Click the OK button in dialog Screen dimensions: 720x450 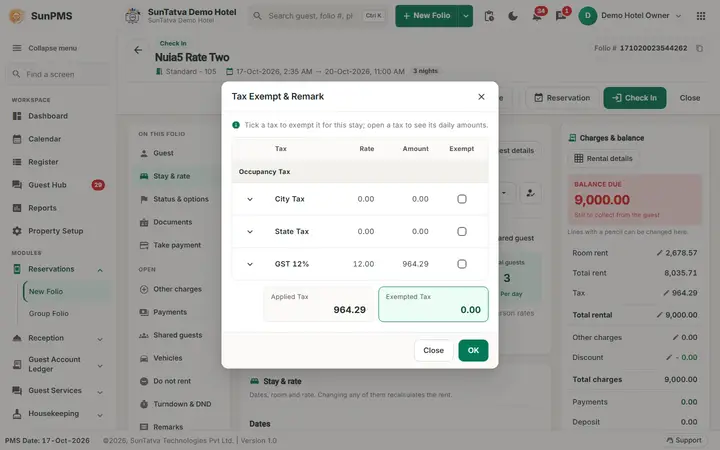click(473, 350)
